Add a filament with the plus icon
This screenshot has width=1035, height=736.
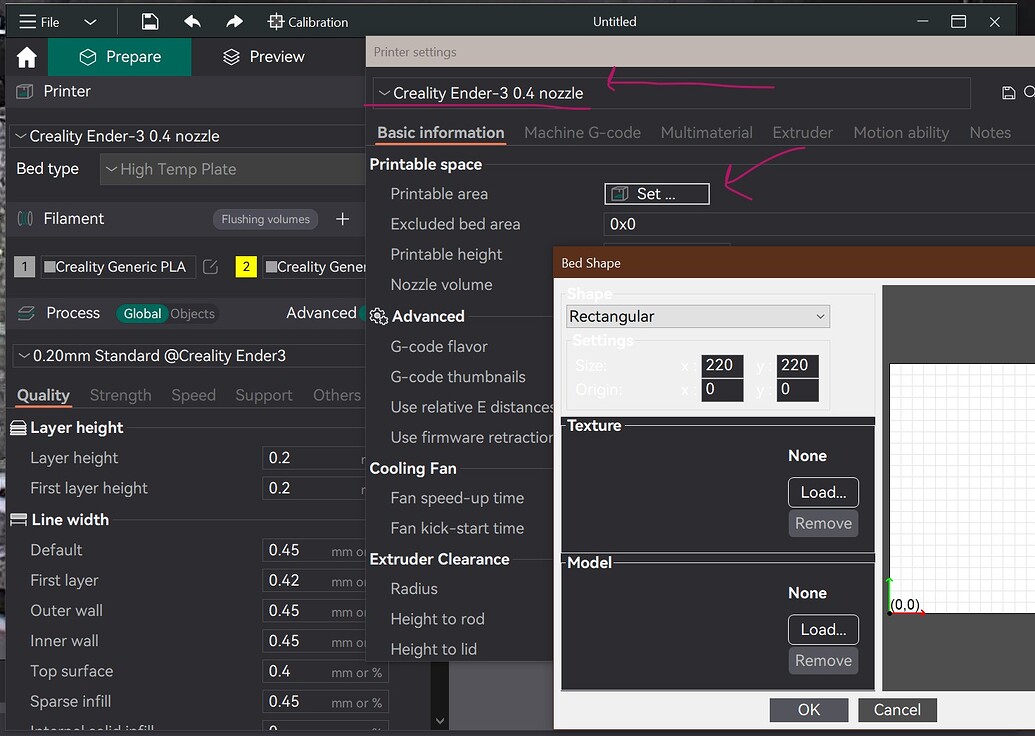(x=343, y=219)
